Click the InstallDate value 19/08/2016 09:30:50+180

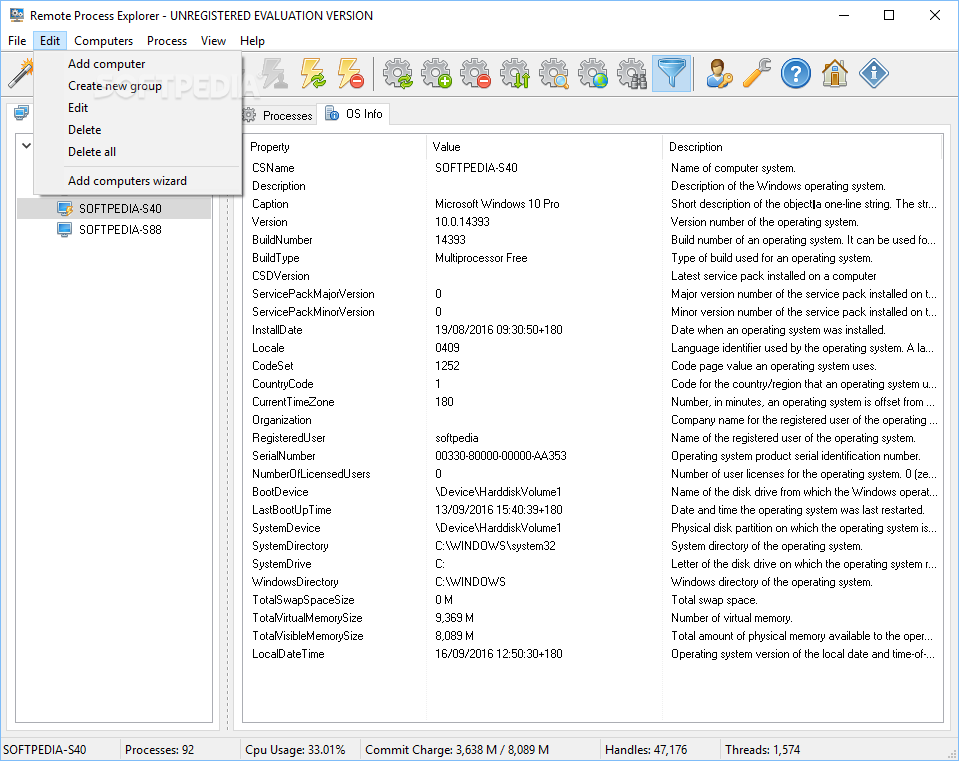coord(498,330)
